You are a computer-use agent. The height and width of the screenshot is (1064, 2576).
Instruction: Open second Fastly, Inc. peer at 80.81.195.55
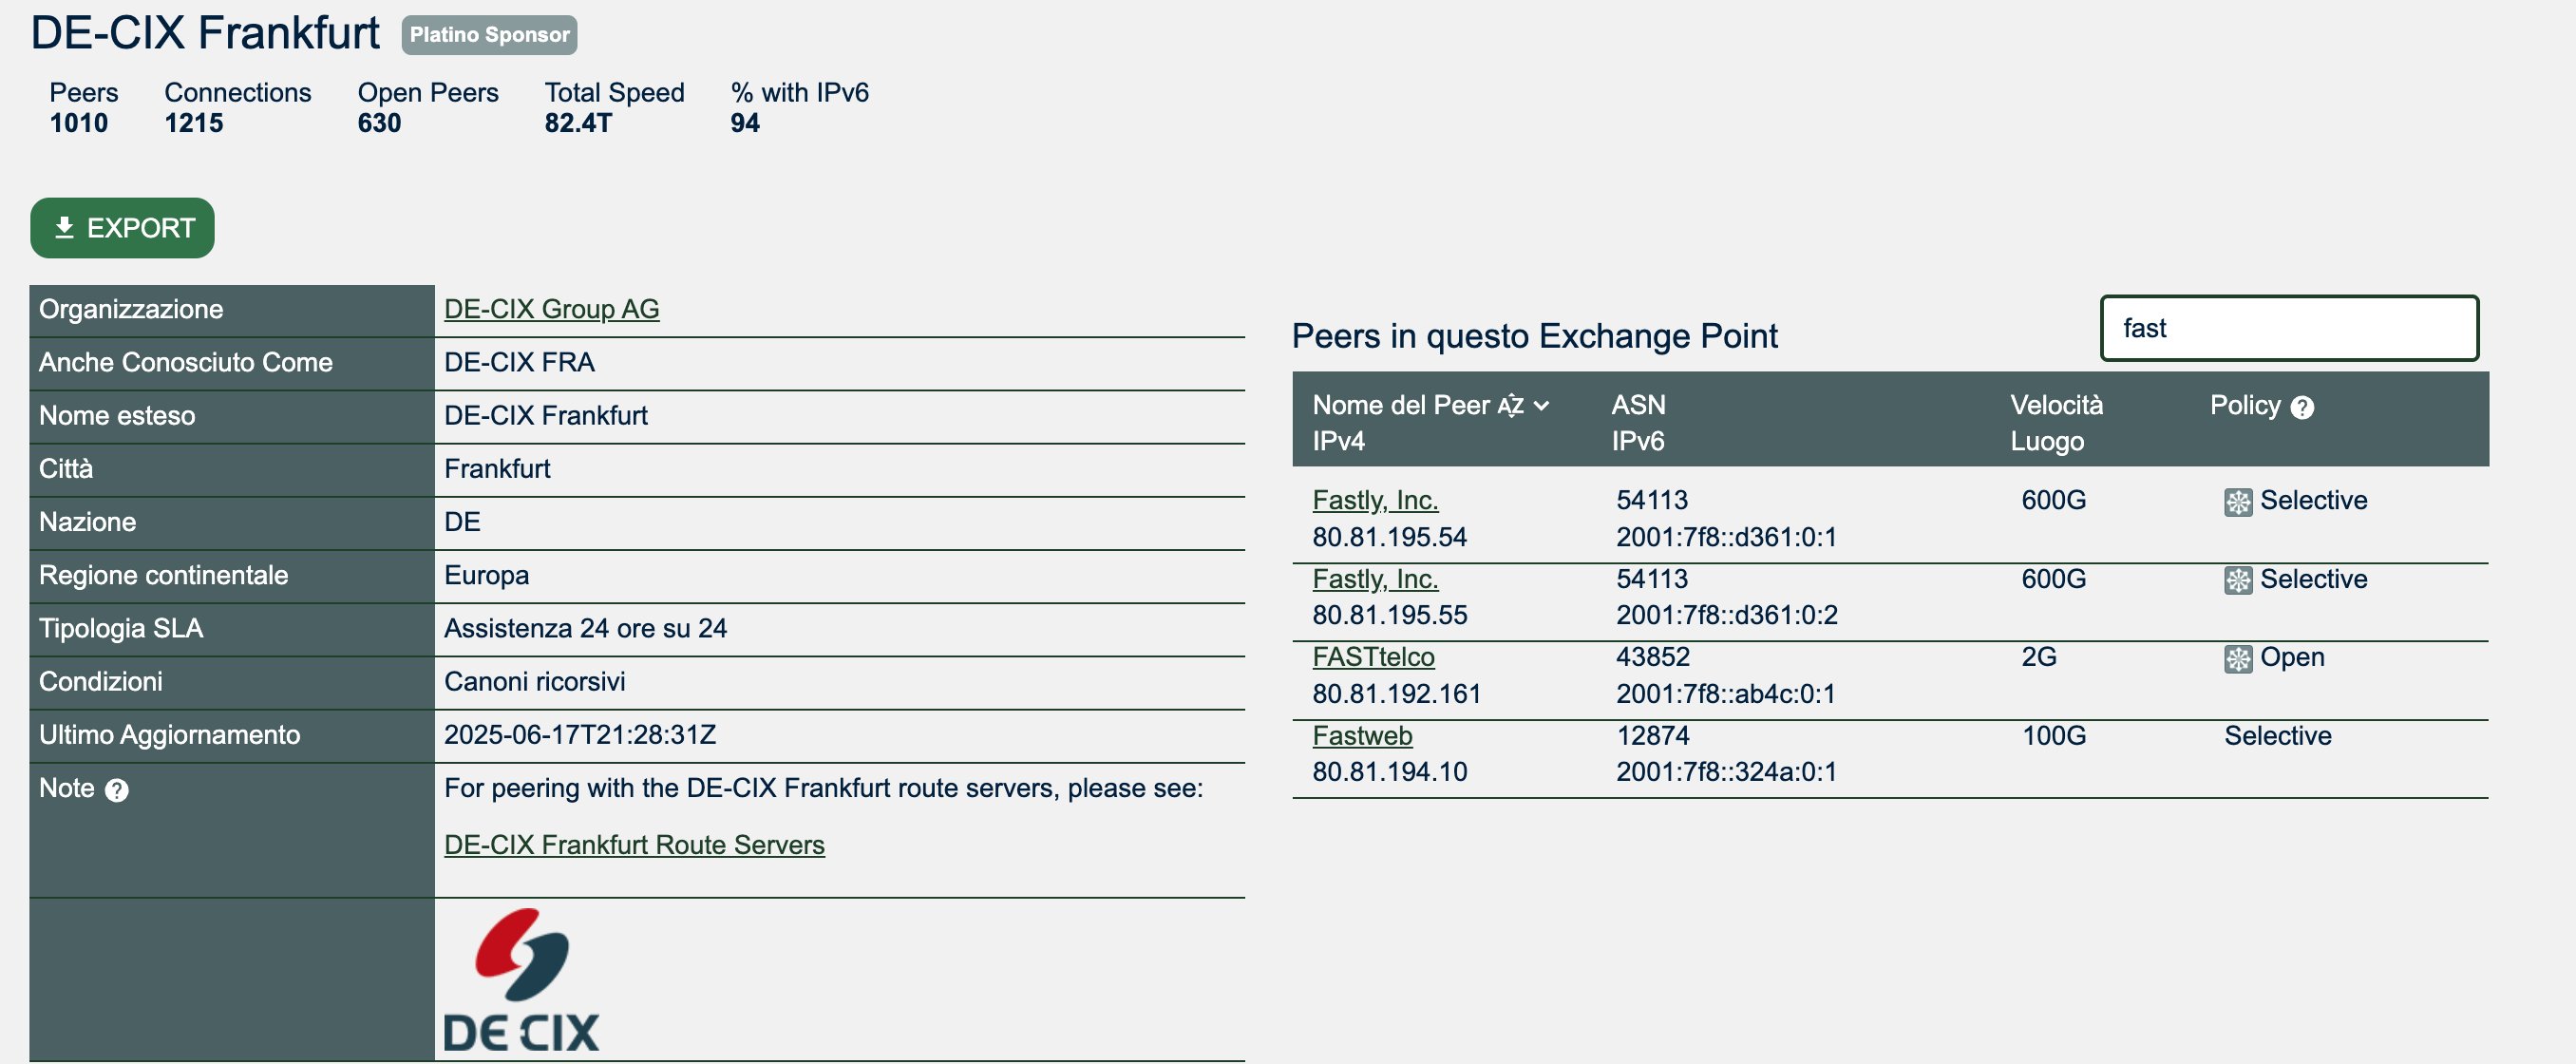[x=1374, y=578]
